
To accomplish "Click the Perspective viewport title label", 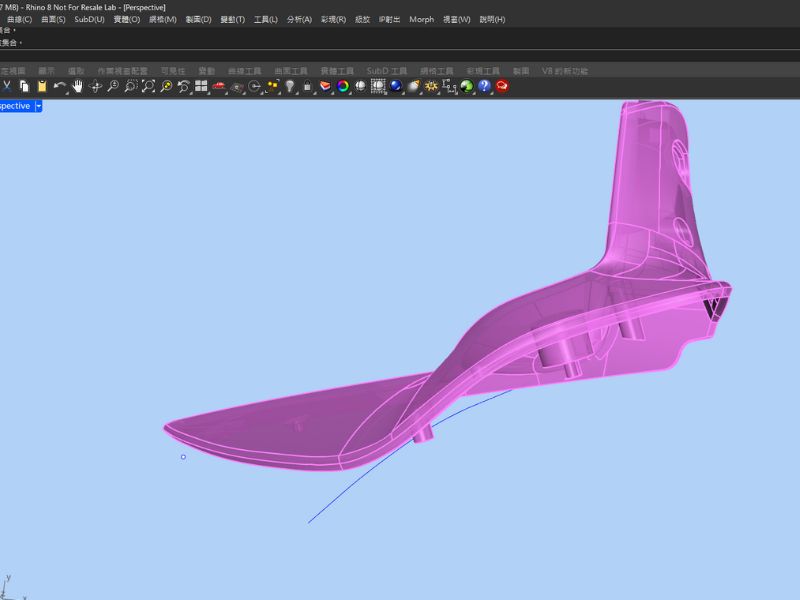I will tap(15, 106).
